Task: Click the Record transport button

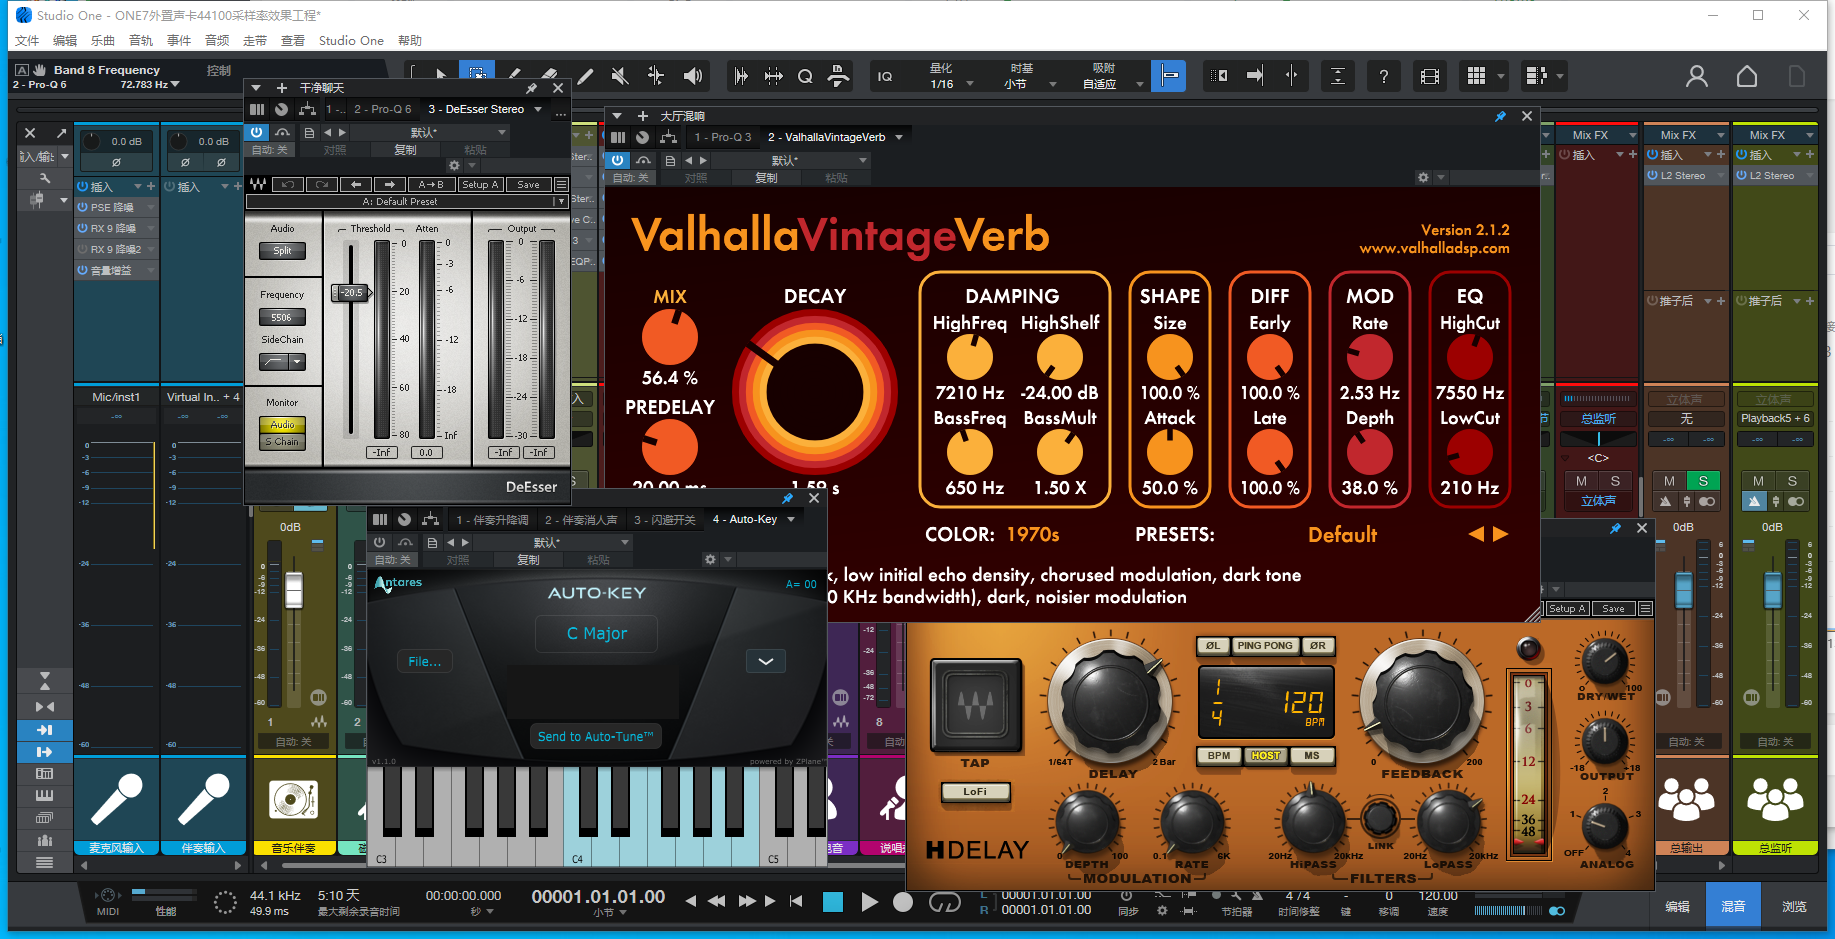Action: [903, 902]
